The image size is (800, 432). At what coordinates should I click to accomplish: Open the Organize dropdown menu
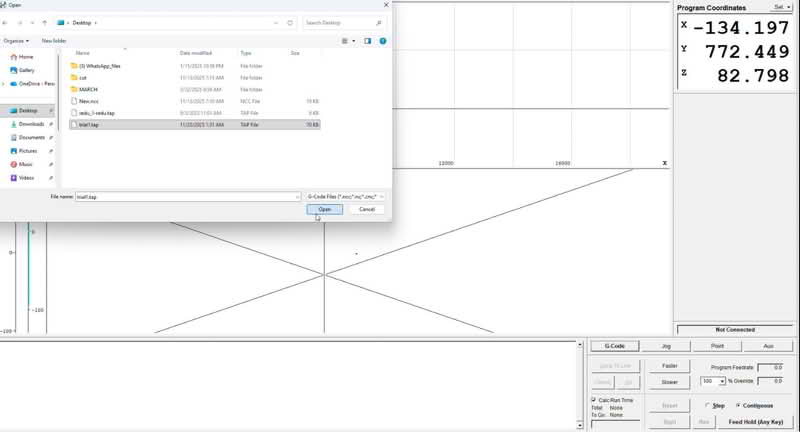click(x=15, y=41)
